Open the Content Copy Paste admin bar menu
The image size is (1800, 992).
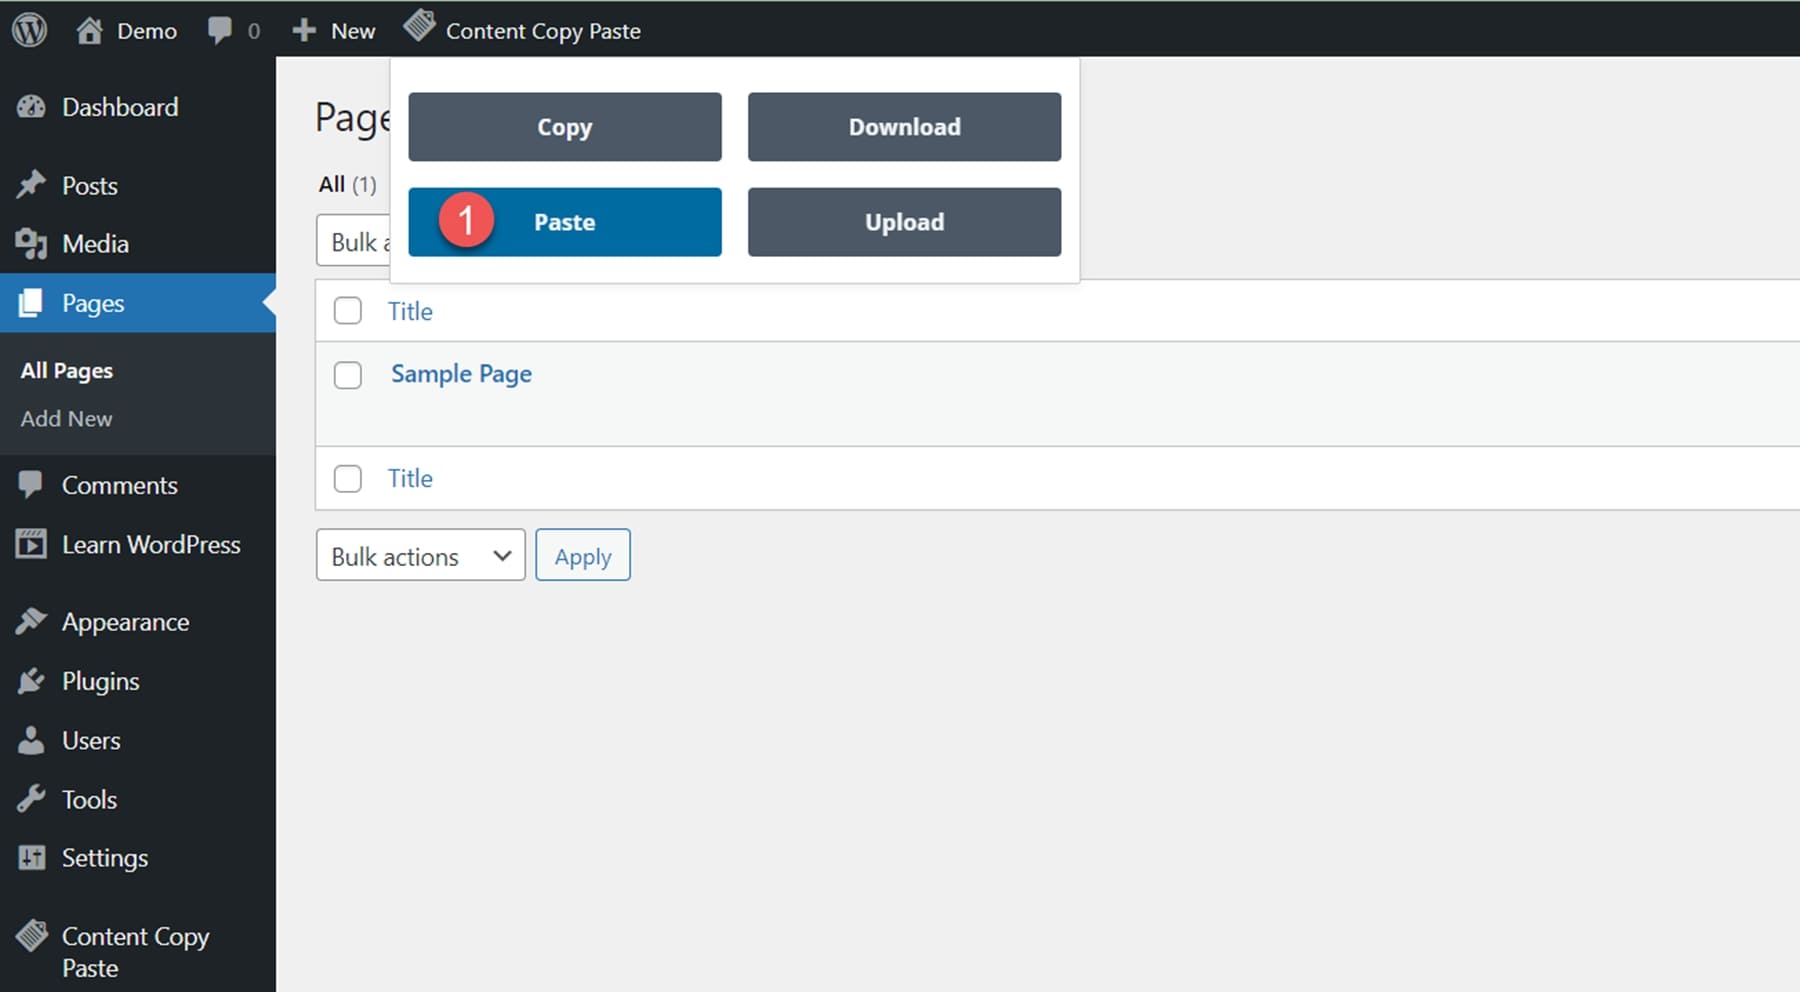click(544, 30)
